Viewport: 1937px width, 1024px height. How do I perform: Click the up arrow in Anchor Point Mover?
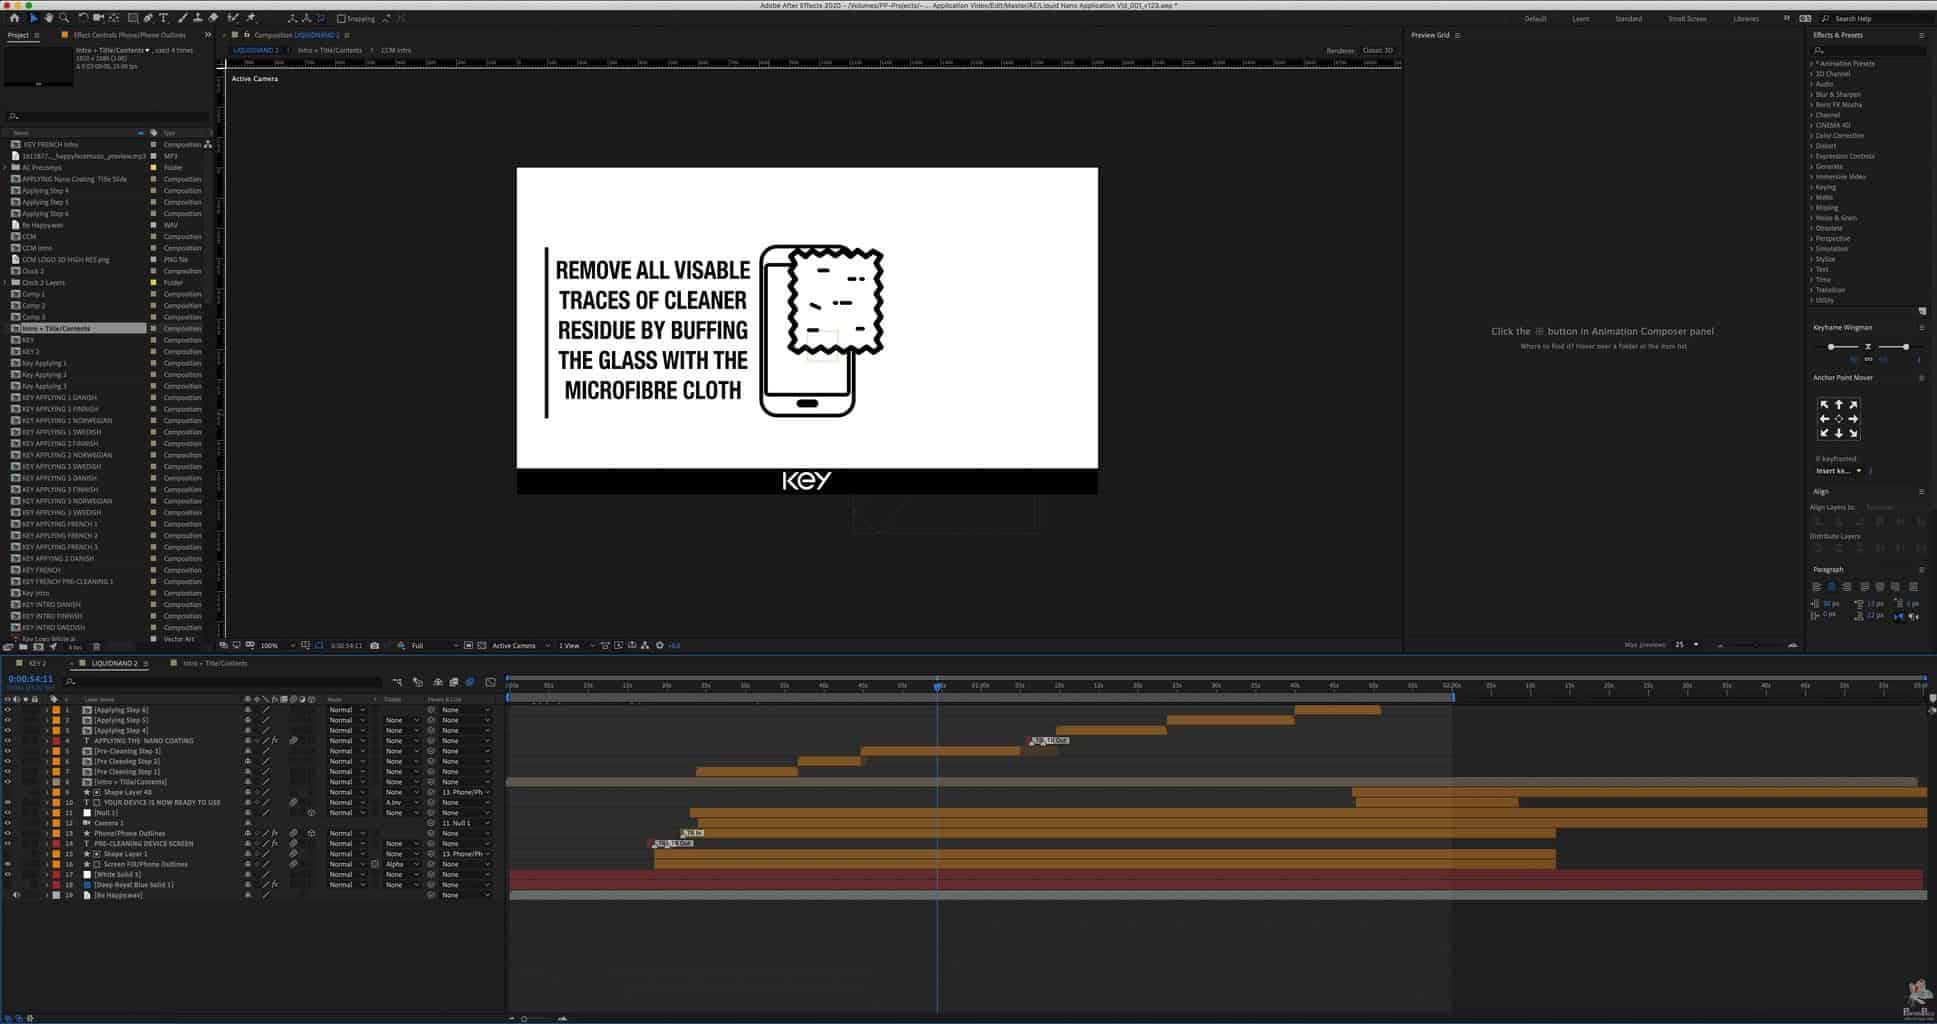[x=1838, y=405]
